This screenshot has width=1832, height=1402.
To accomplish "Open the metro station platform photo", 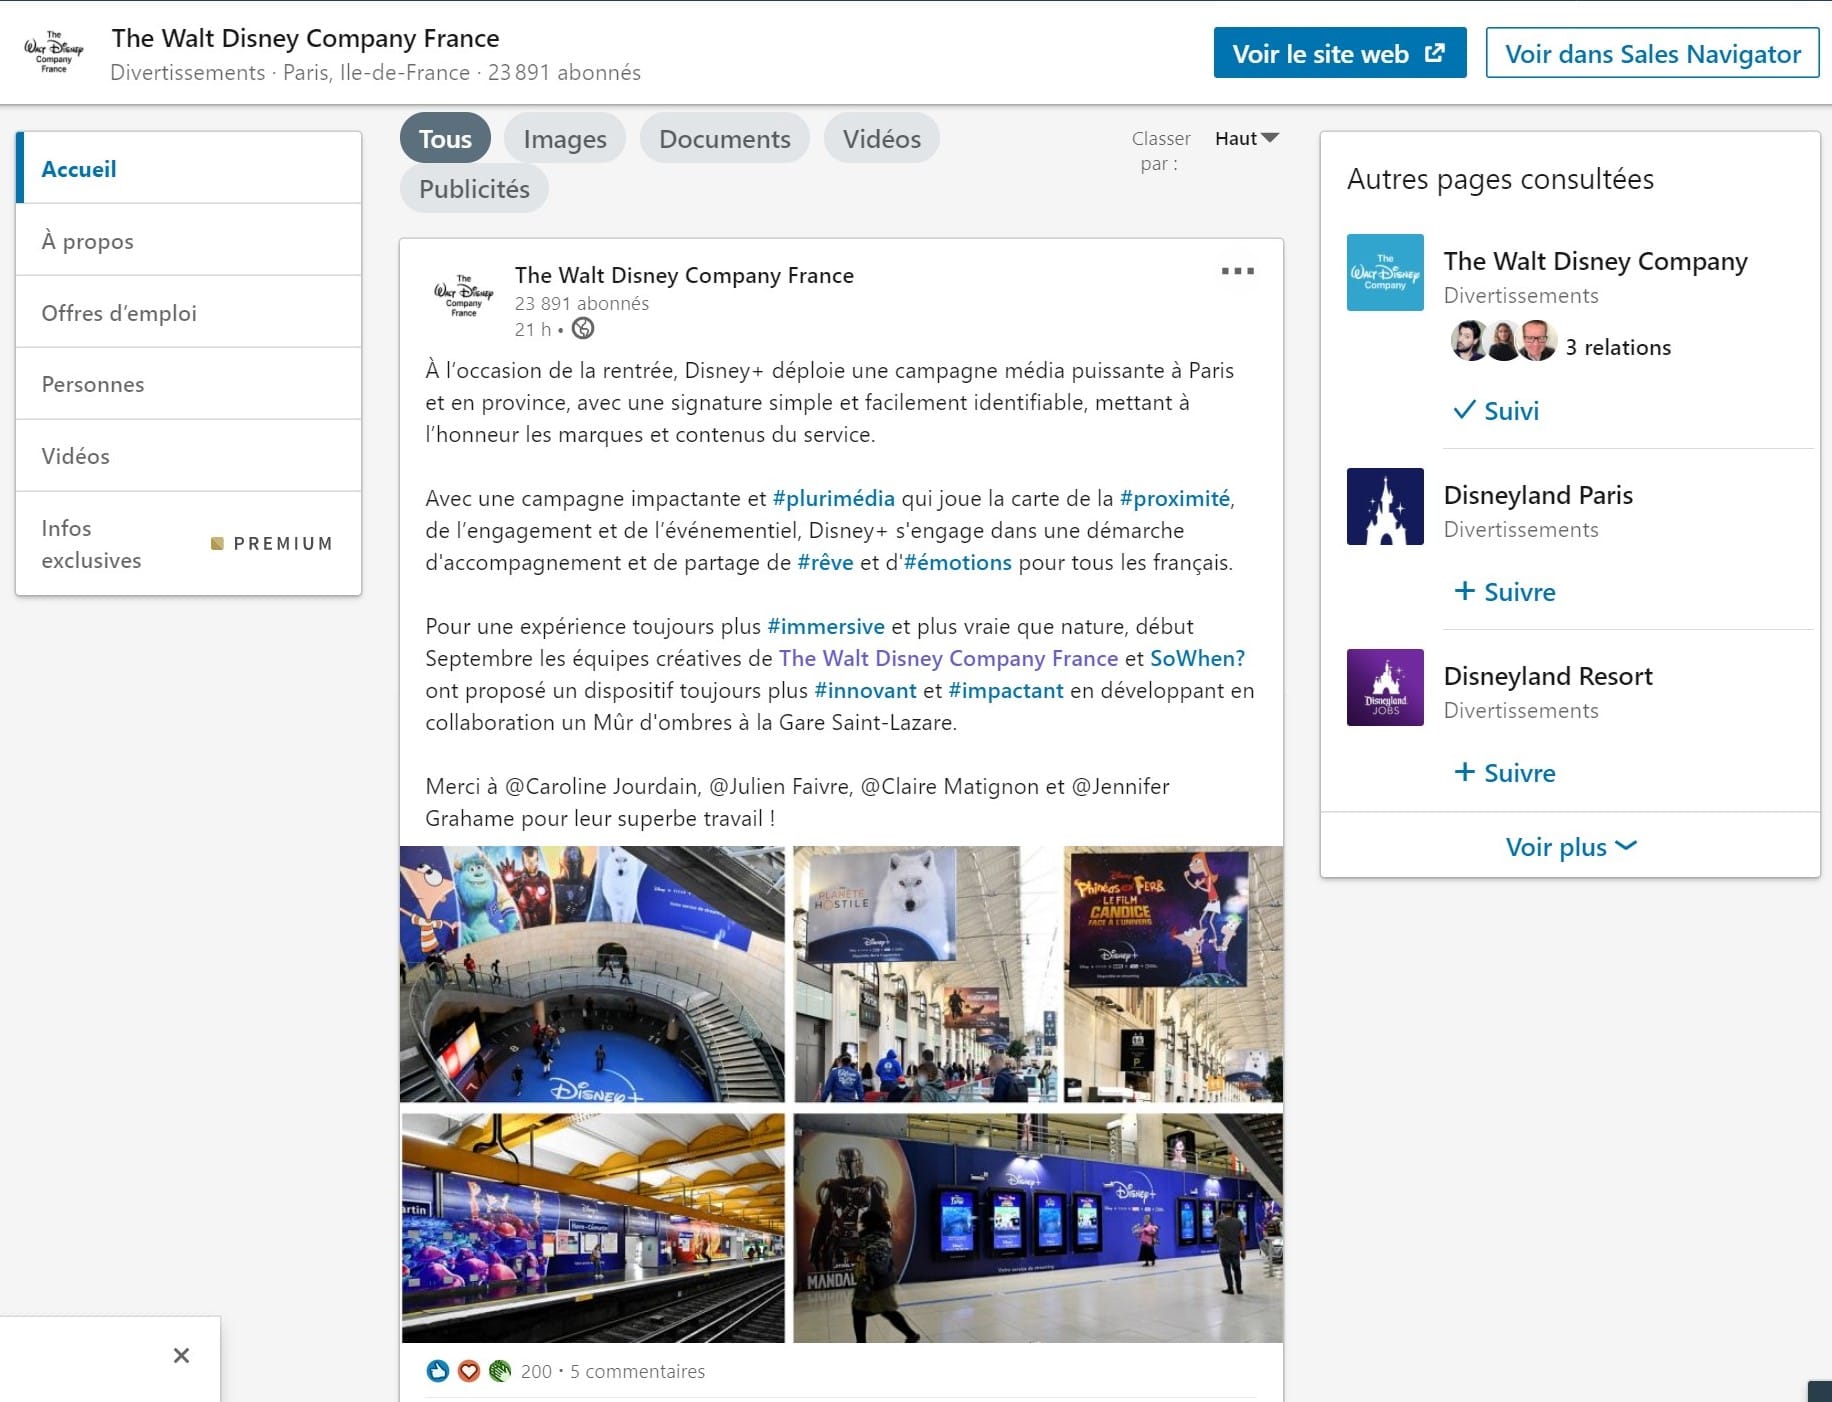I will pyautogui.click(x=593, y=1228).
